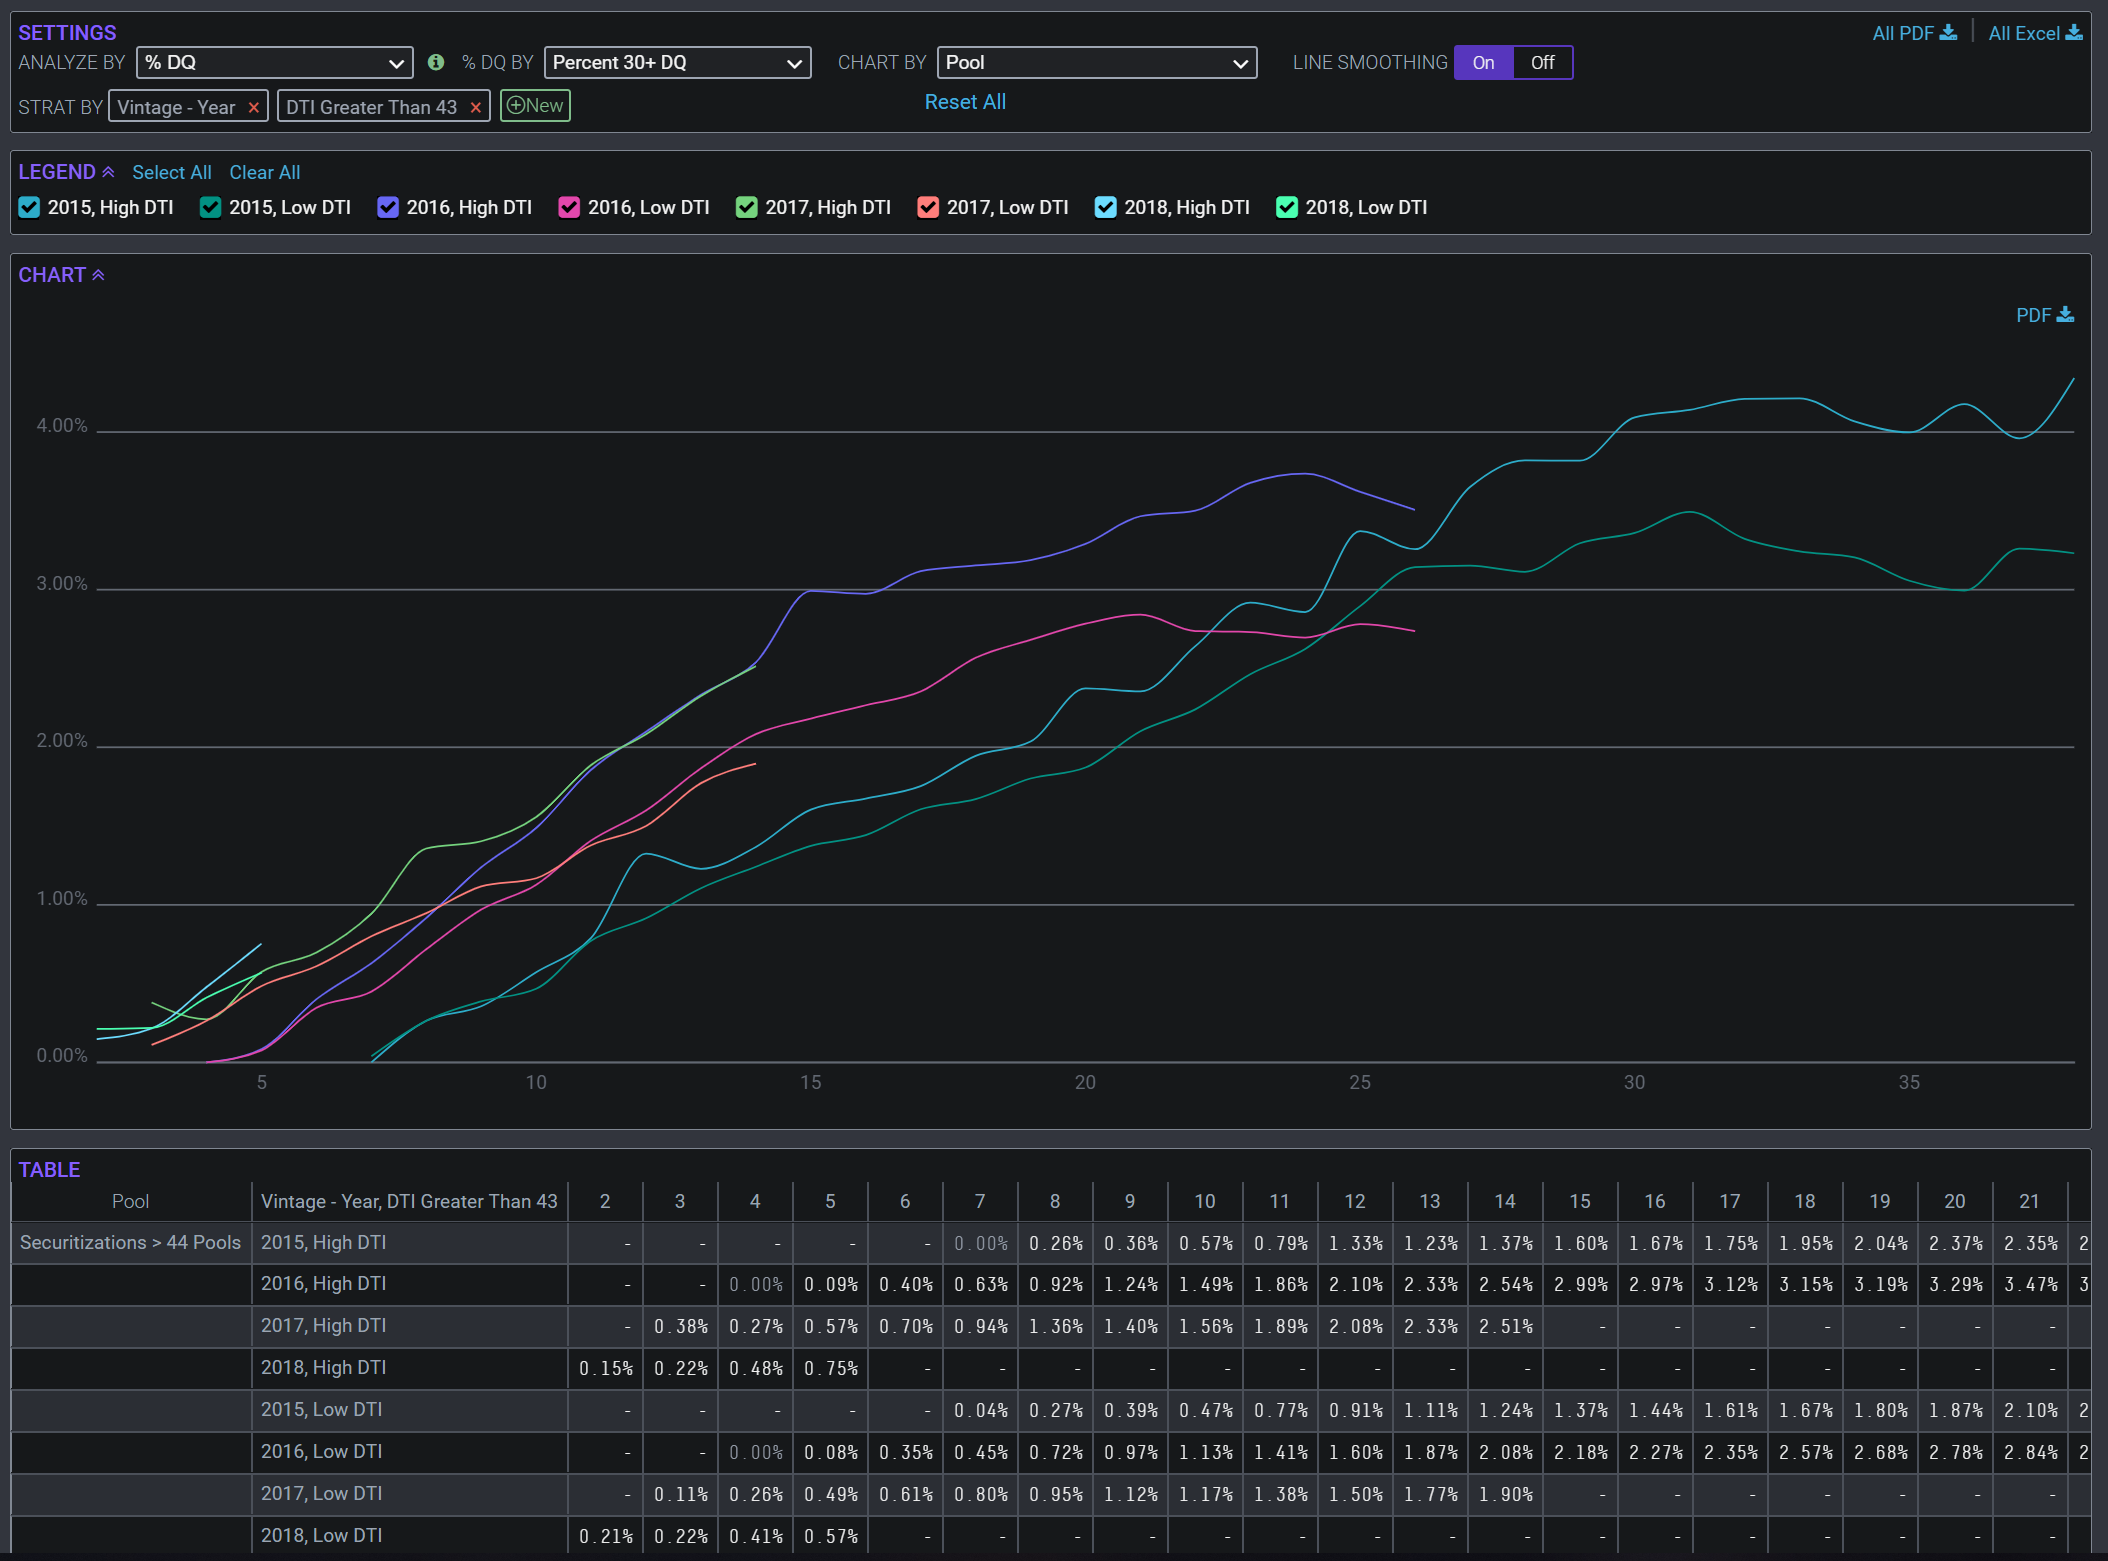This screenshot has width=2108, height=1561.
Task: Hide the 2018, Low DTI series
Action: click(1287, 207)
